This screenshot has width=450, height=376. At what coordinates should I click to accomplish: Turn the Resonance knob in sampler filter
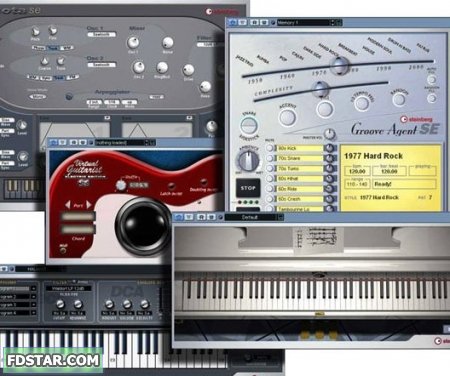pos(78,304)
